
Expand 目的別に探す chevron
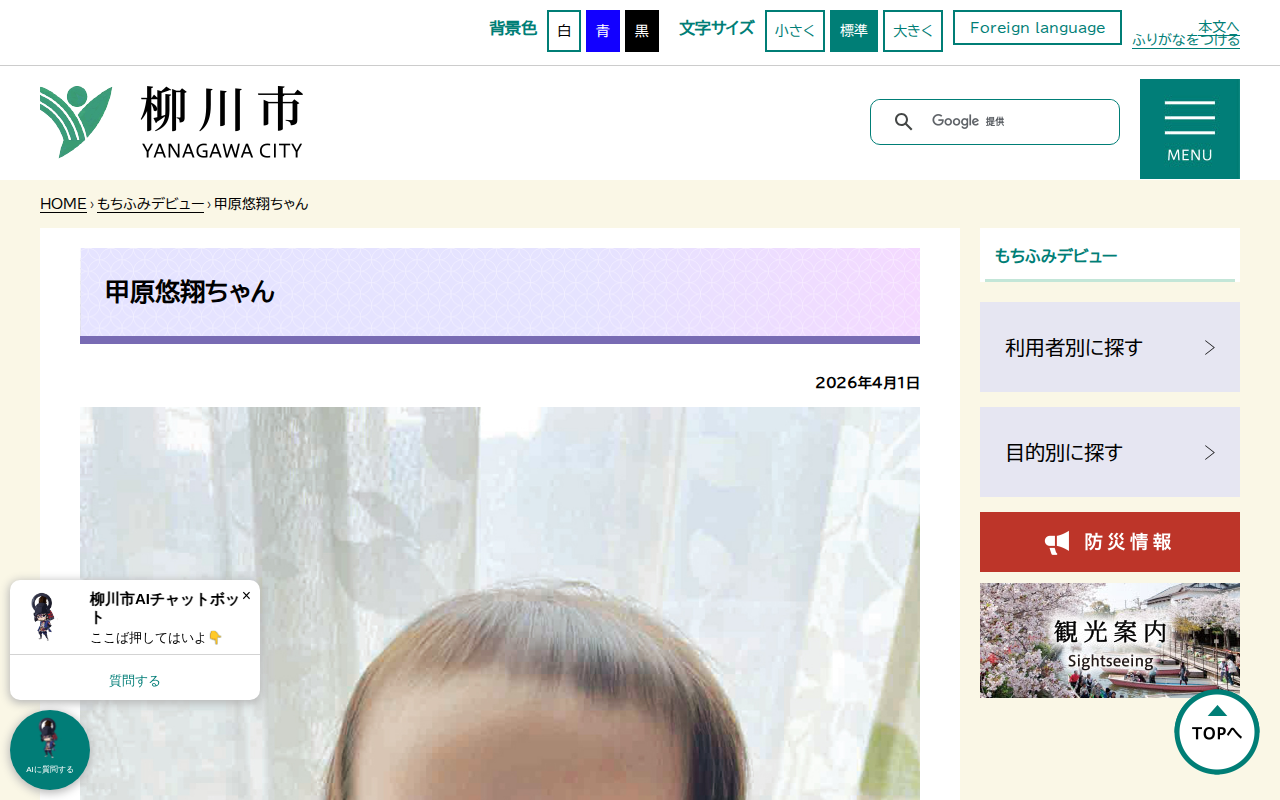[1209, 452]
